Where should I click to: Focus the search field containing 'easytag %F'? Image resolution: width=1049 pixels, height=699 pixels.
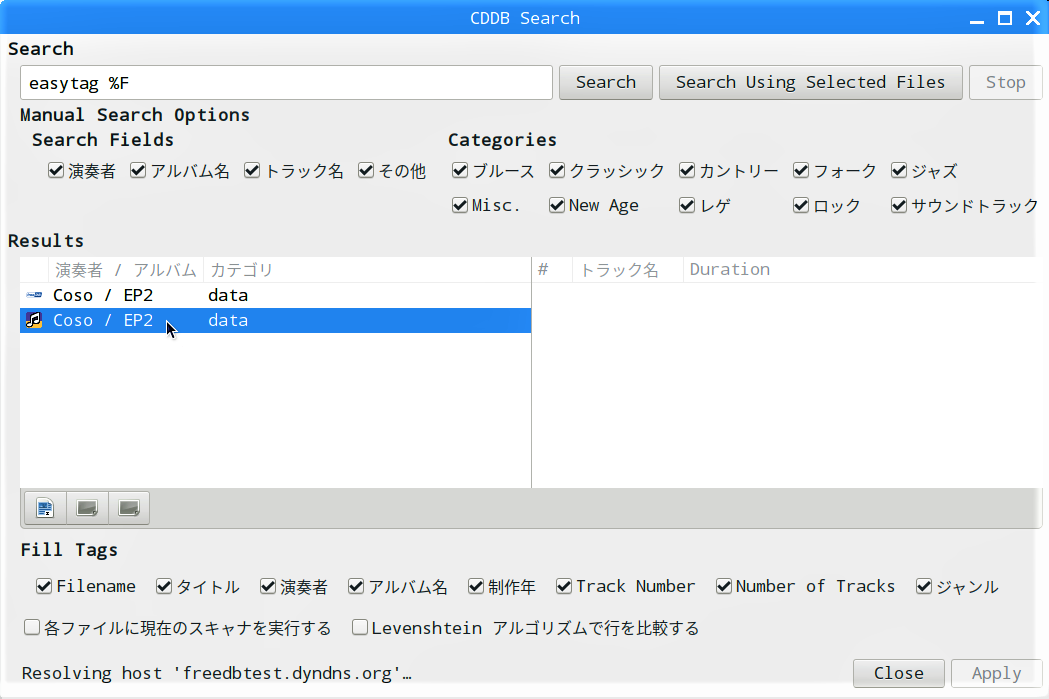click(286, 83)
